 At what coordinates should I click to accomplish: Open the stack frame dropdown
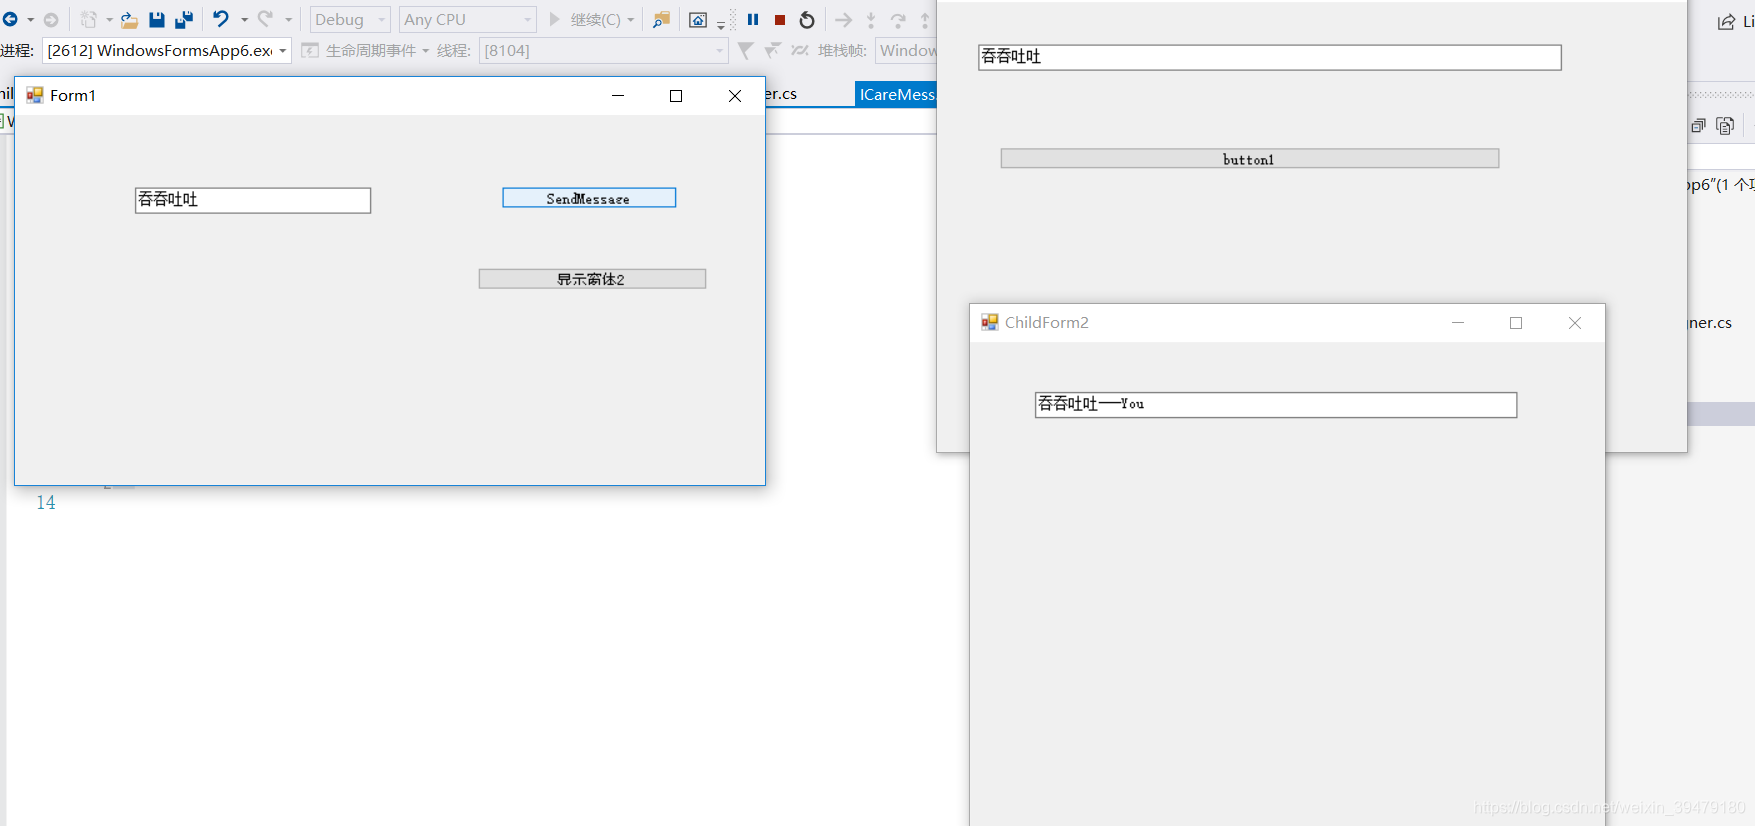[907, 51]
